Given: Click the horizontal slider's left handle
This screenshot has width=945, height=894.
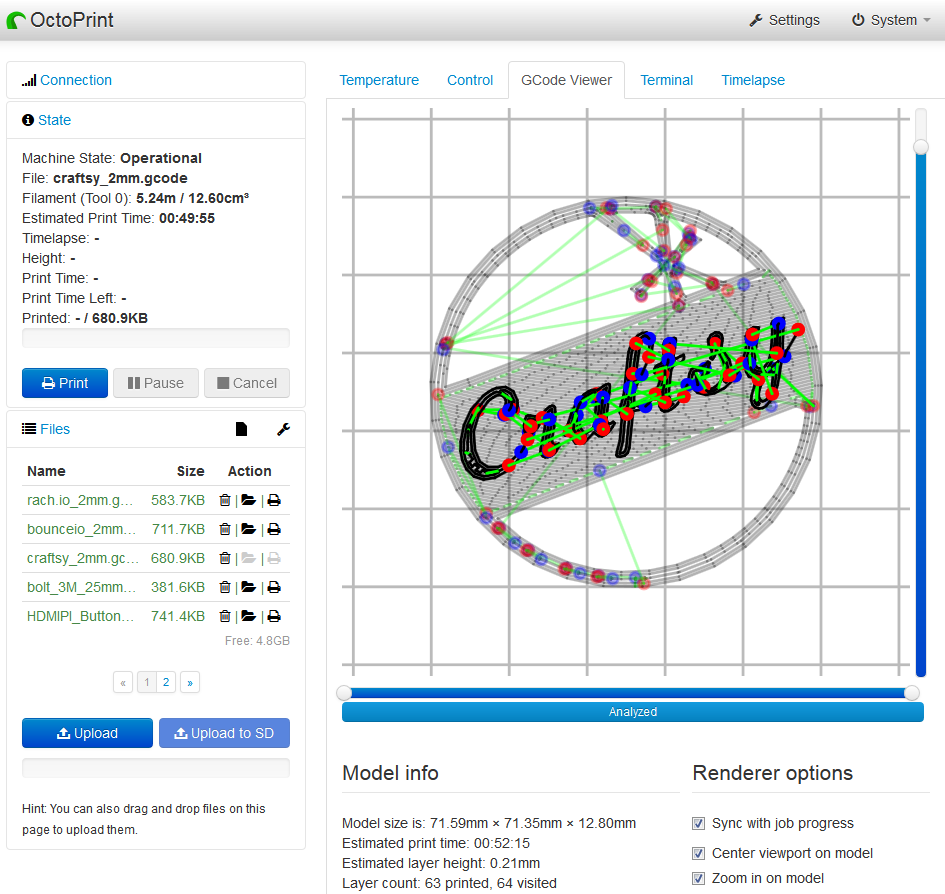Looking at the screenshot, I should 344,693.
